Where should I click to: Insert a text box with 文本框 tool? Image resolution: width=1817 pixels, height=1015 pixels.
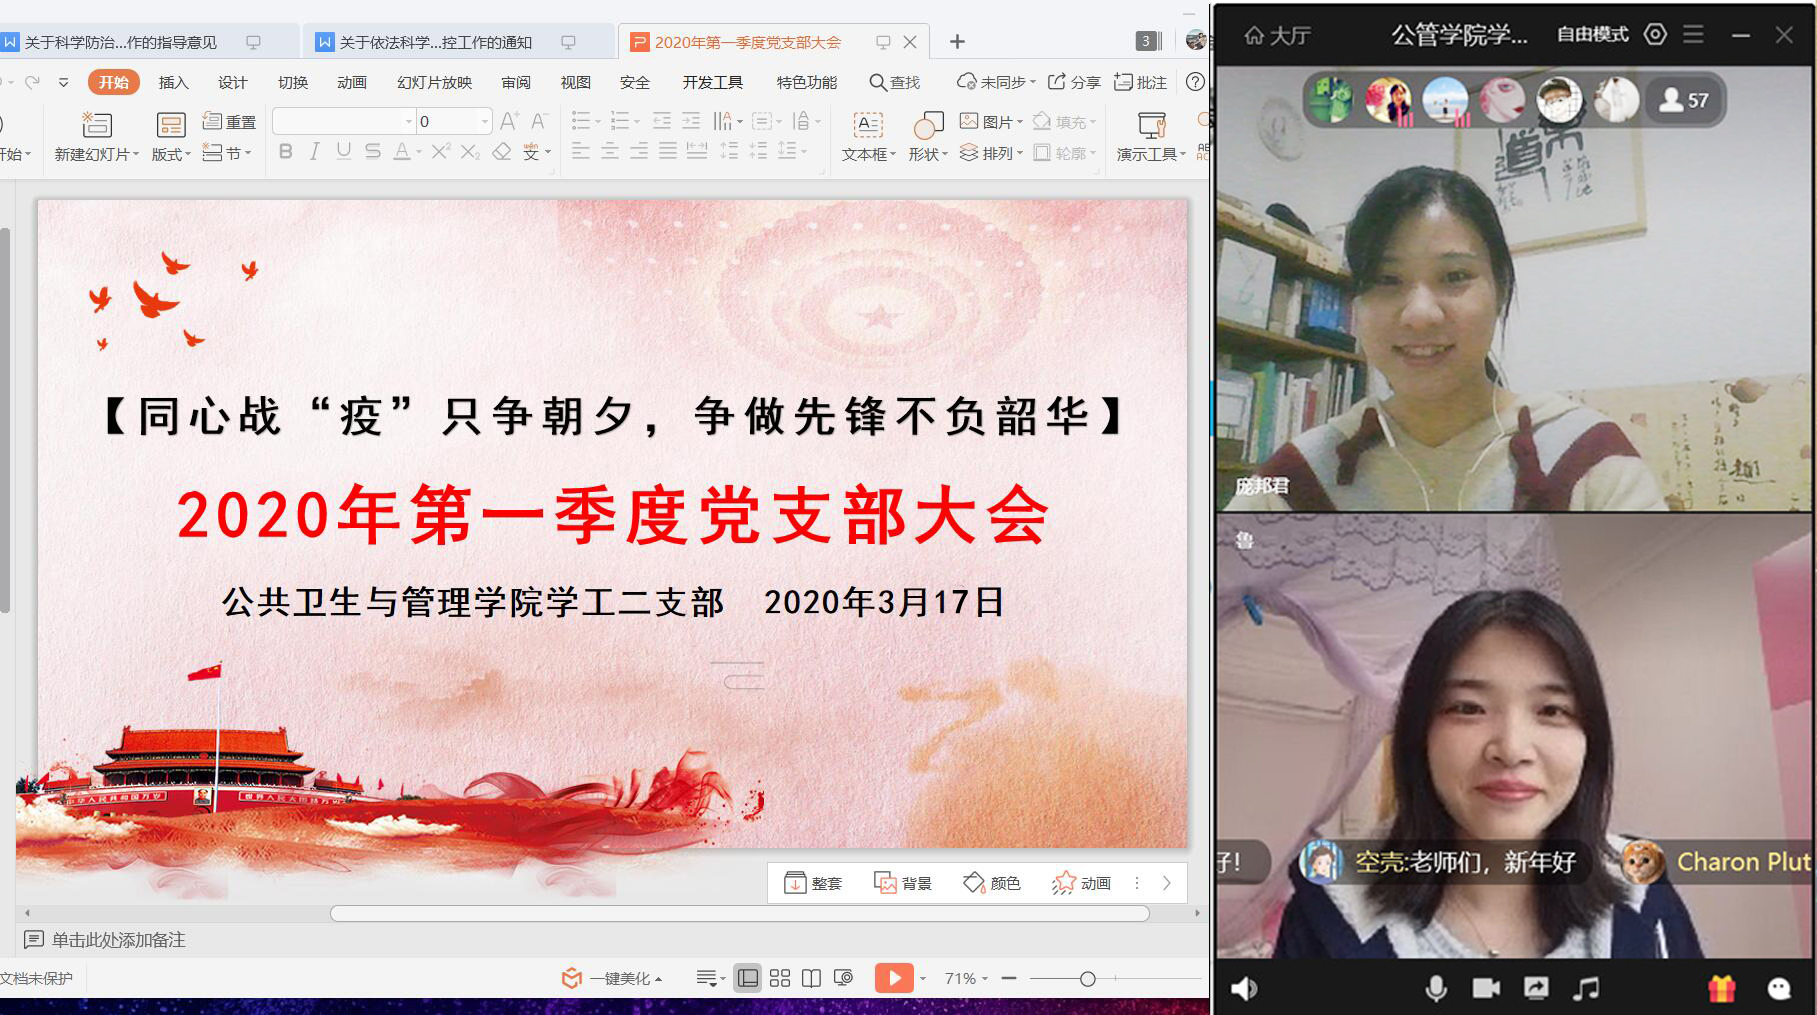[x=866, y=126]
